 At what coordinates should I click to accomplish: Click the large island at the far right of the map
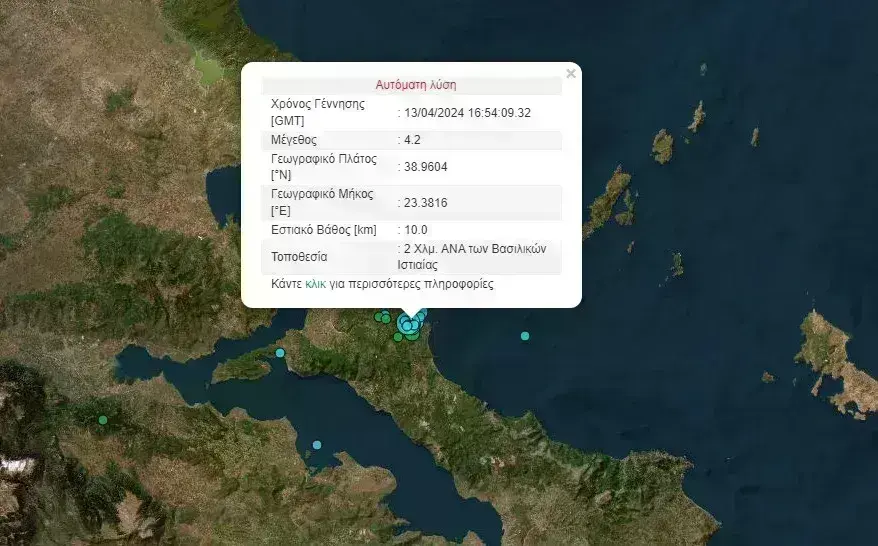click(x=830, y=360)
